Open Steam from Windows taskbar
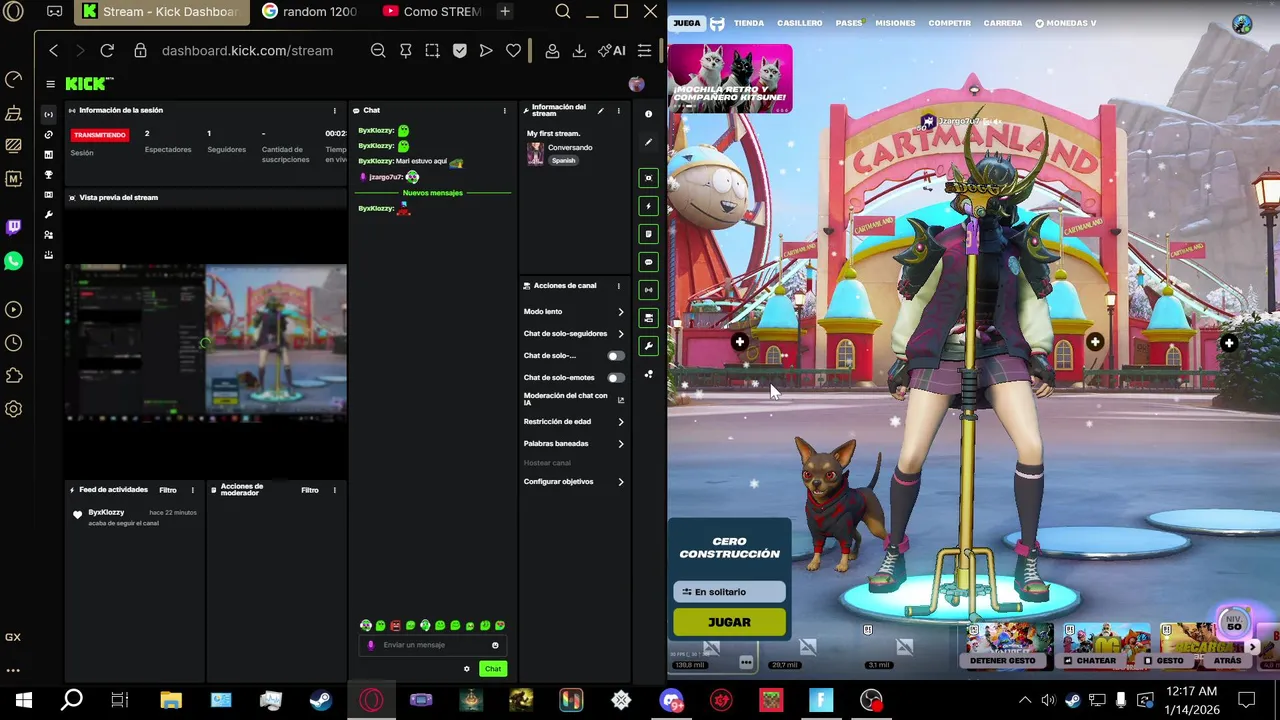1280x720 pixels. [321, 700]
